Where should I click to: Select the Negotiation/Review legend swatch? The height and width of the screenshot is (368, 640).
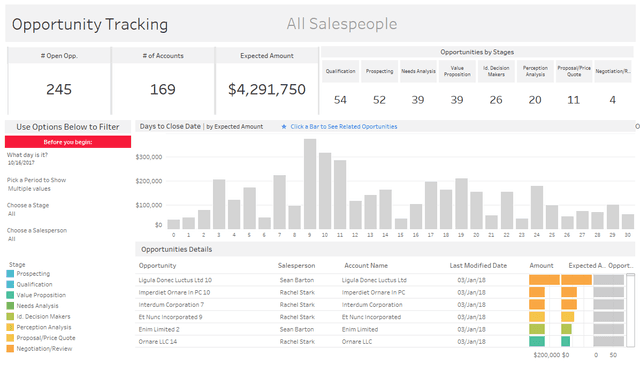pos(10,349)
